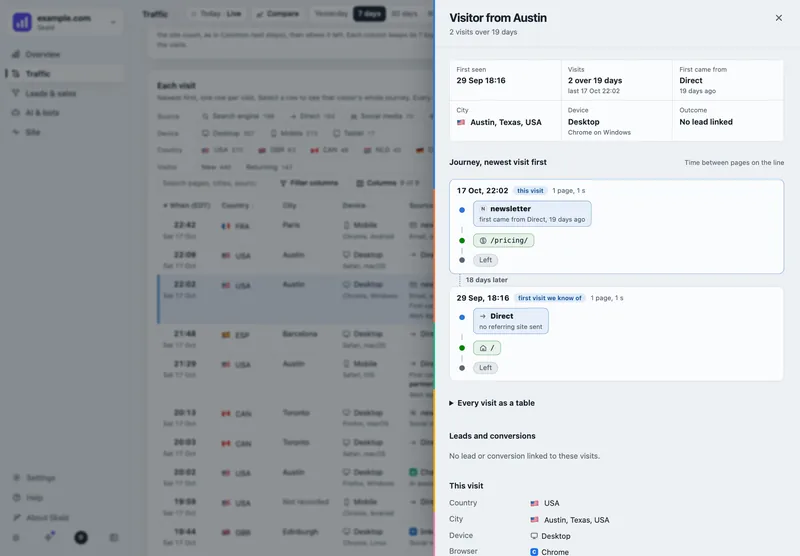Select the 22:42 Paris visit row

[x=296, y=231]
